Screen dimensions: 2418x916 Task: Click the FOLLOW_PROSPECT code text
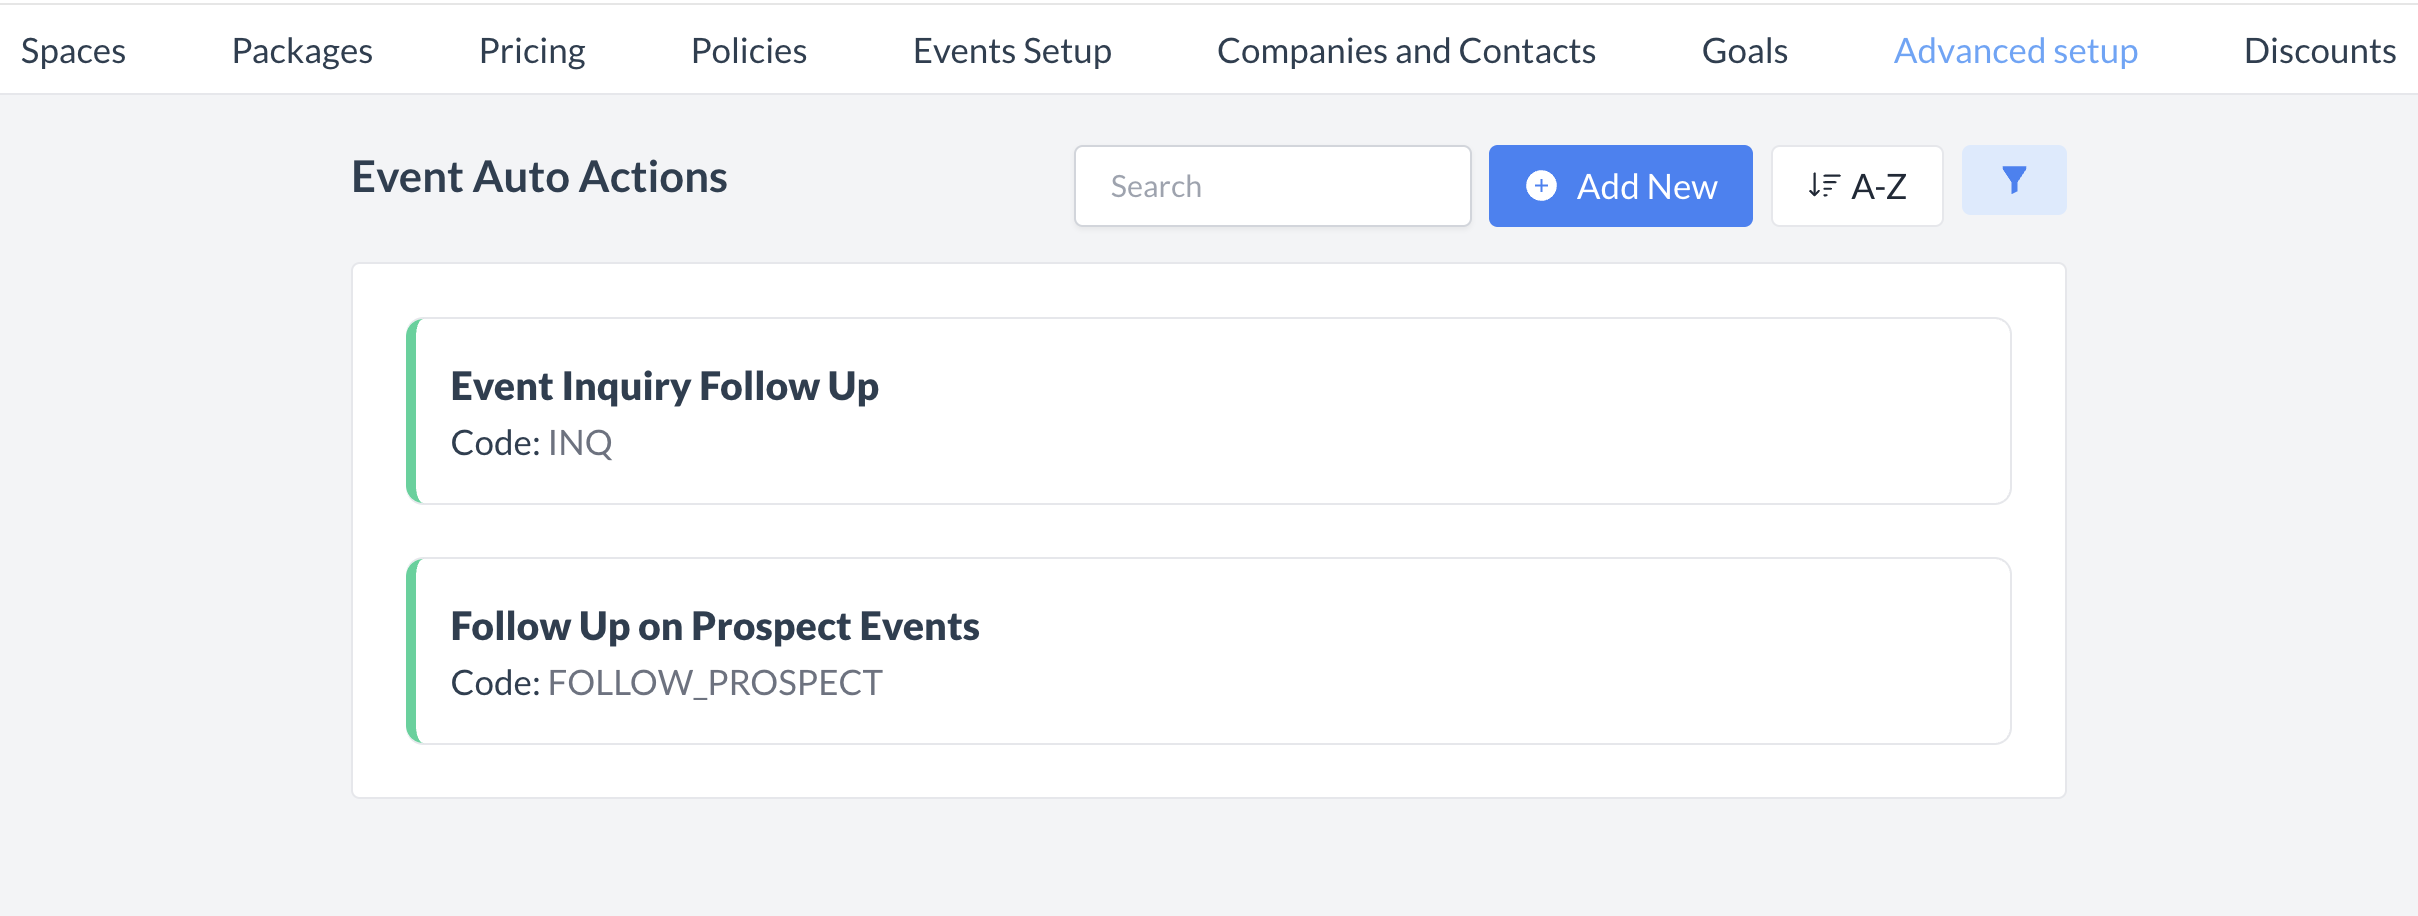(715, 682)
